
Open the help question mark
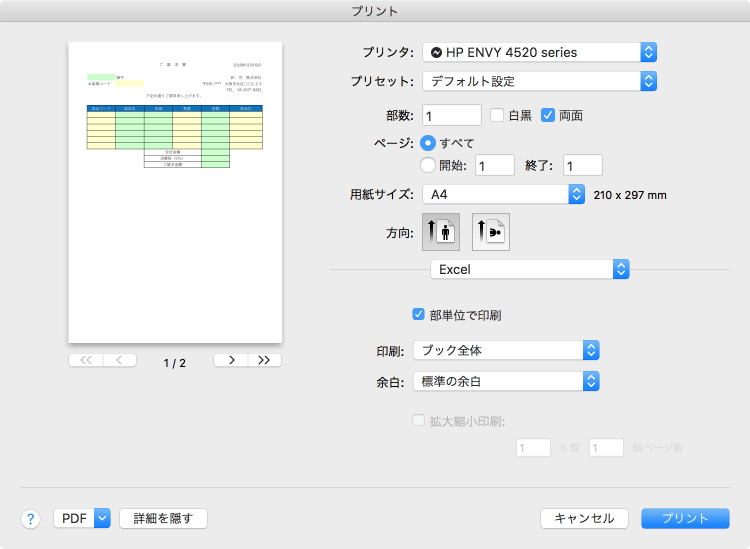click(x=30, y=518)
